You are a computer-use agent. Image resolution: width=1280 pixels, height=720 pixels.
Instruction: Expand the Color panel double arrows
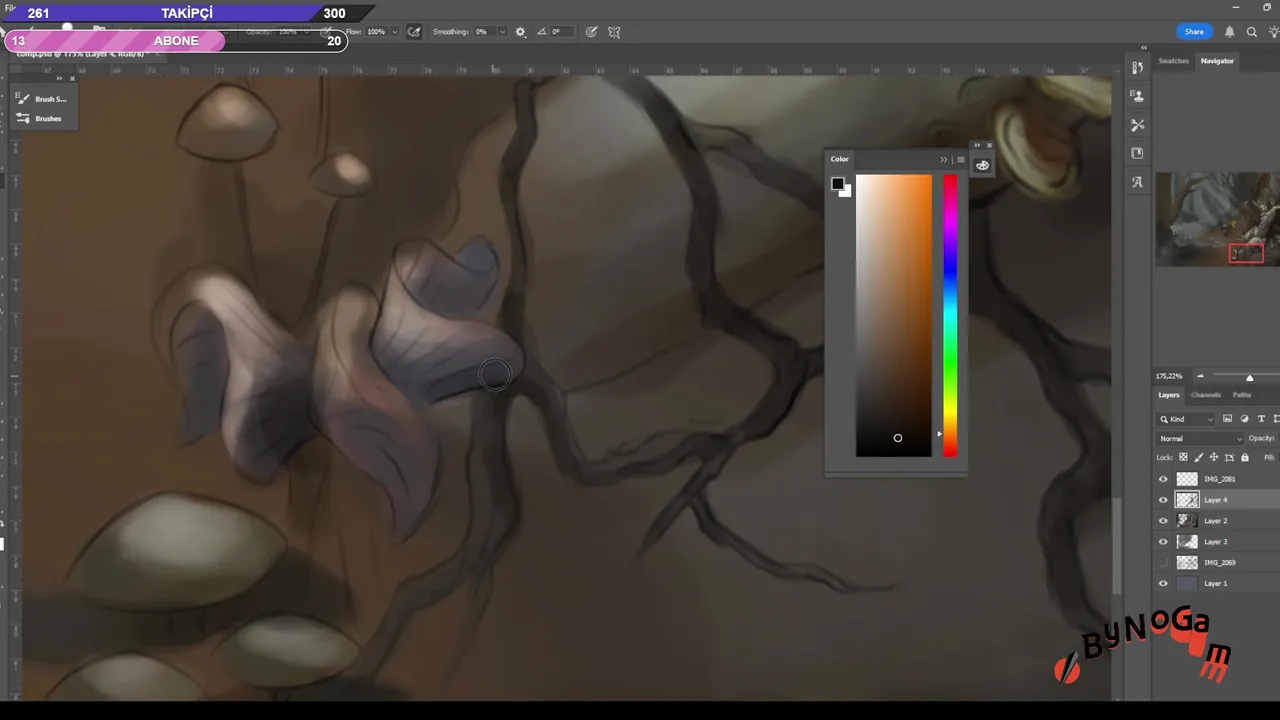(x=943, y=160)
